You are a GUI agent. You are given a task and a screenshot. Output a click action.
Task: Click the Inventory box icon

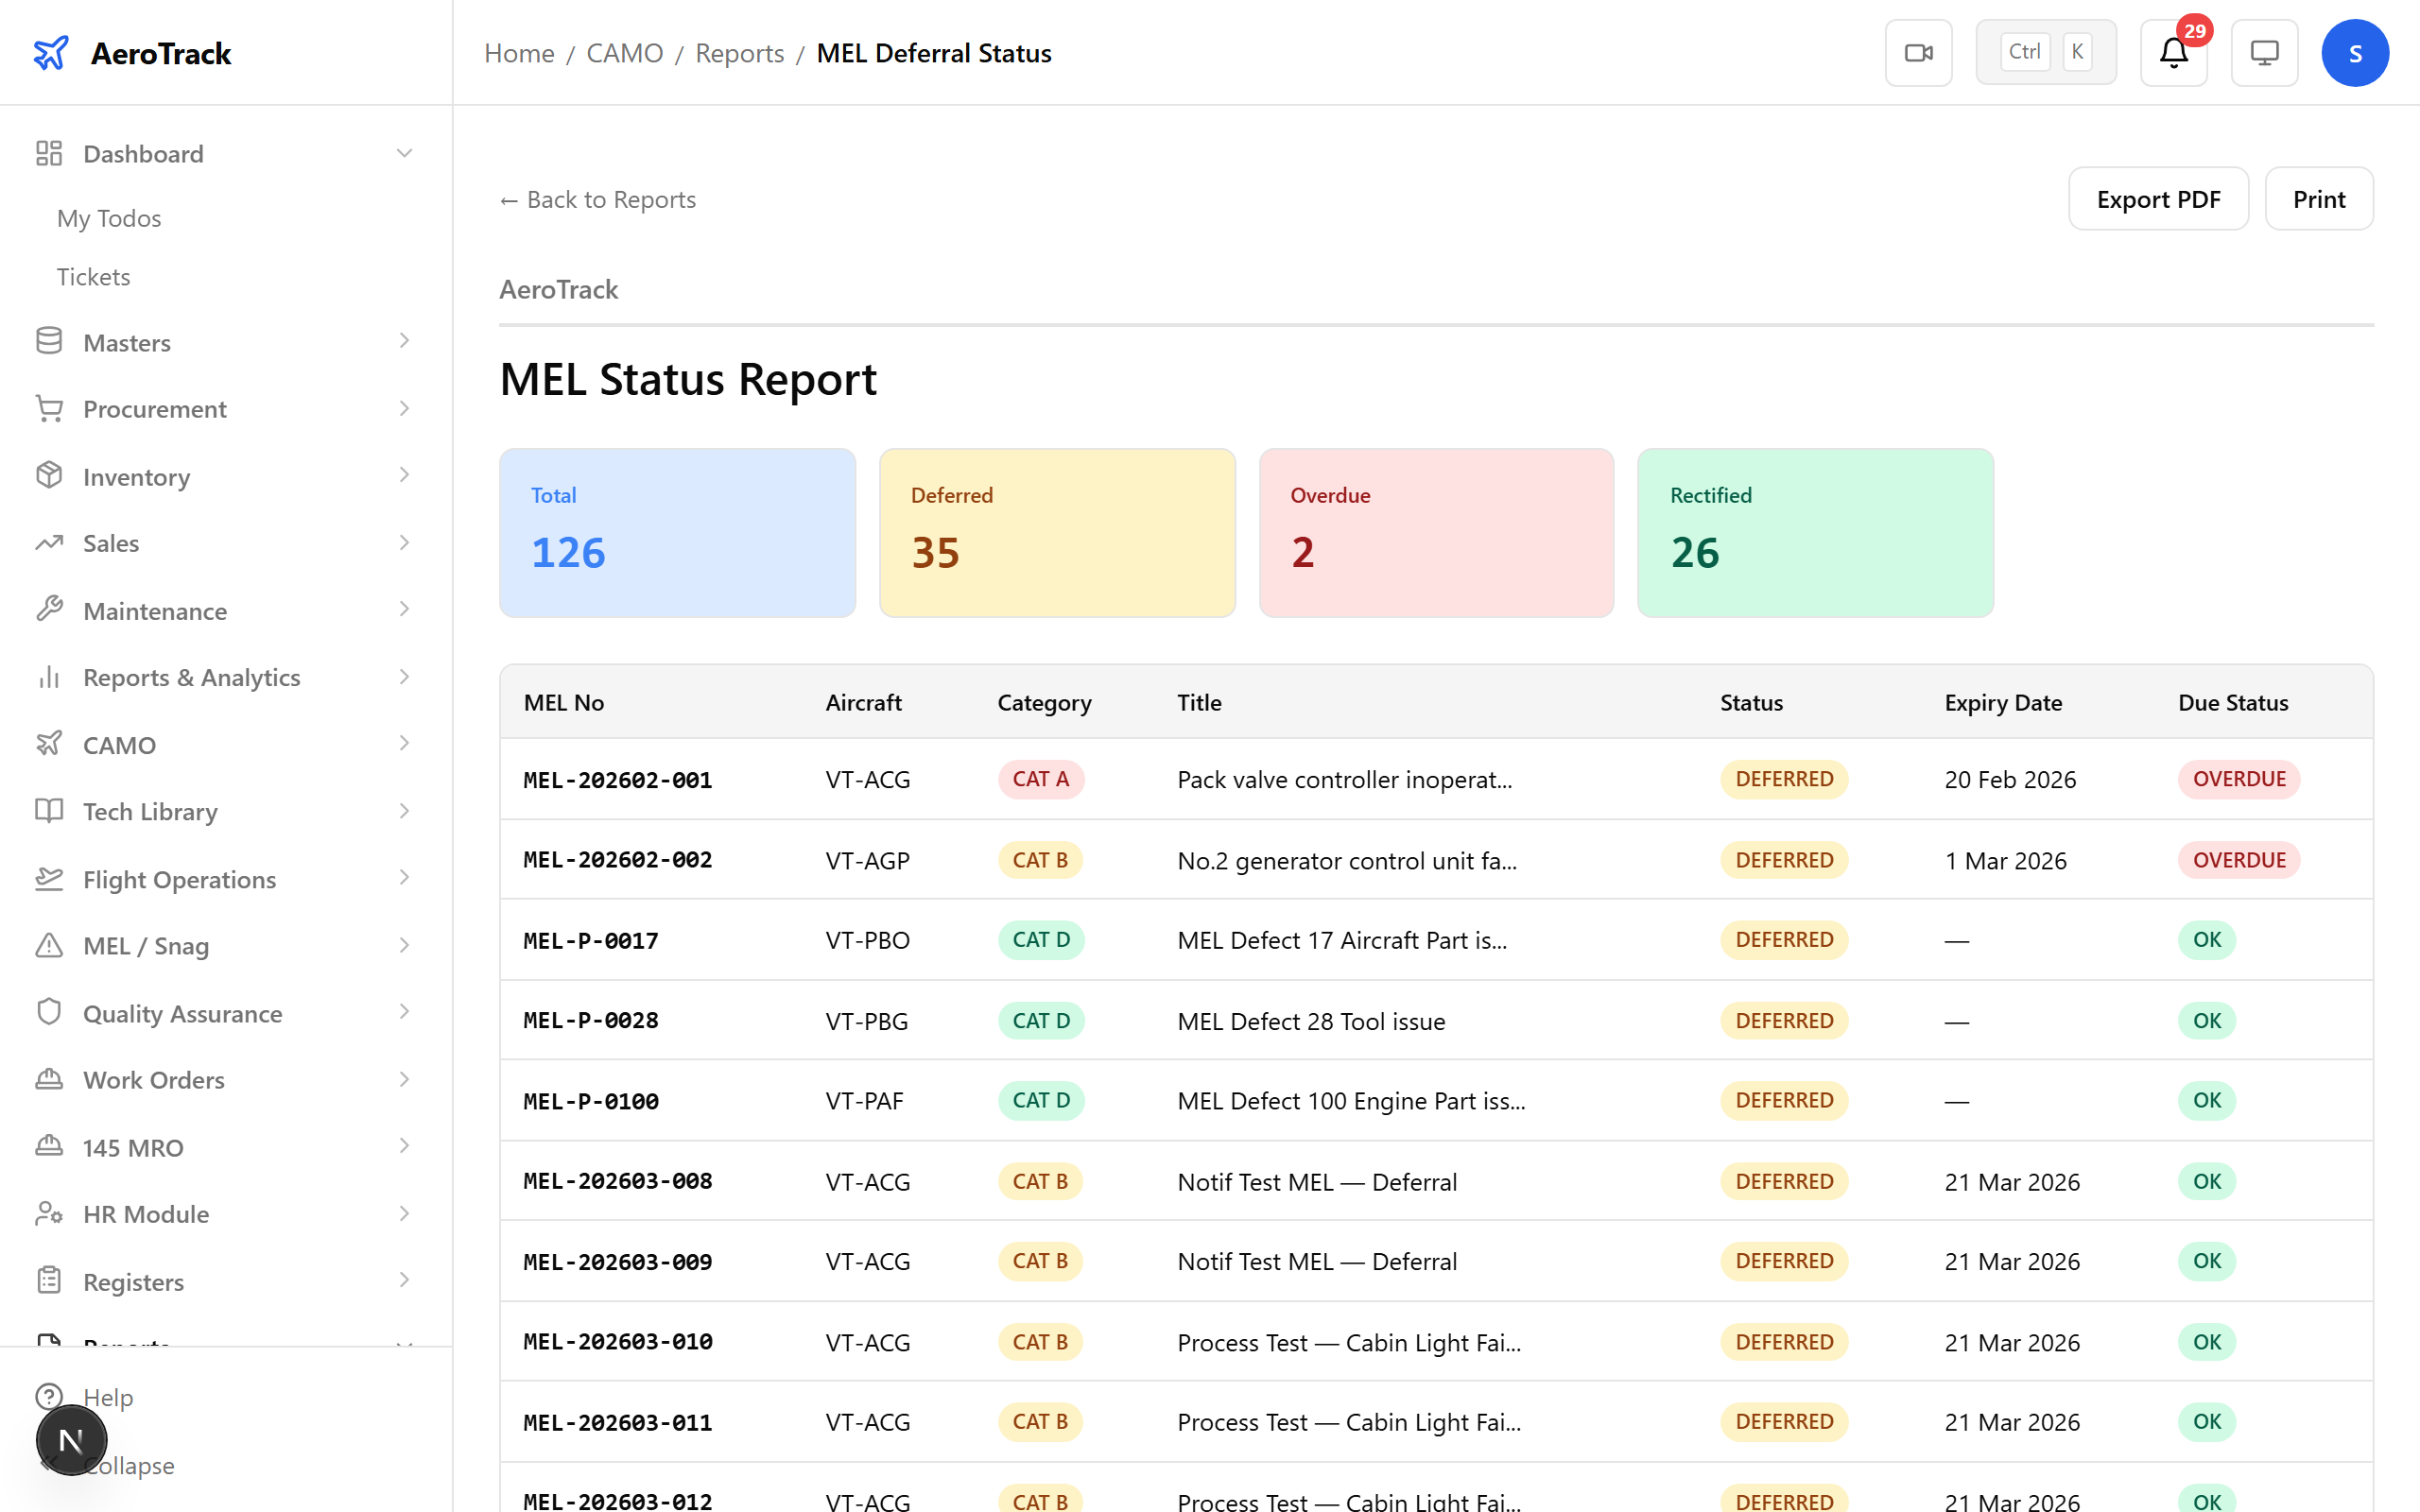[x=49, y=476]
